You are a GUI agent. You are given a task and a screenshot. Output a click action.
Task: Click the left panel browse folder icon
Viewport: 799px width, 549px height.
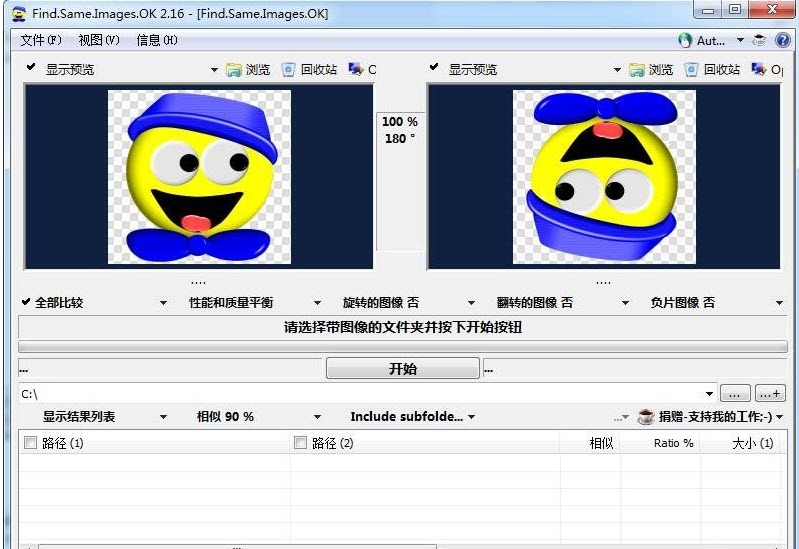(234, 70)
